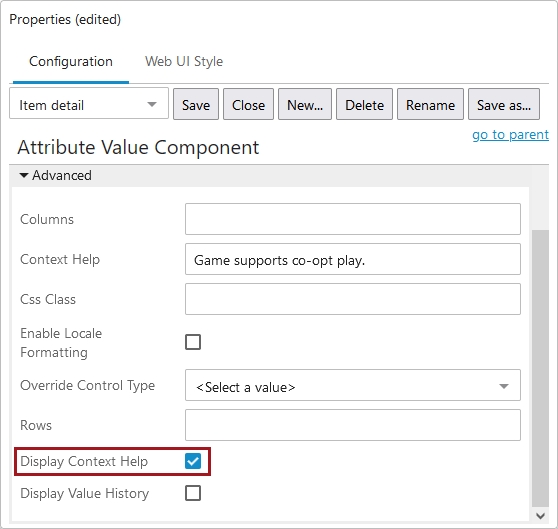558x529 pixels.
Task: Uncheck Display Context Help checkbox
Action: pos(193,461)
